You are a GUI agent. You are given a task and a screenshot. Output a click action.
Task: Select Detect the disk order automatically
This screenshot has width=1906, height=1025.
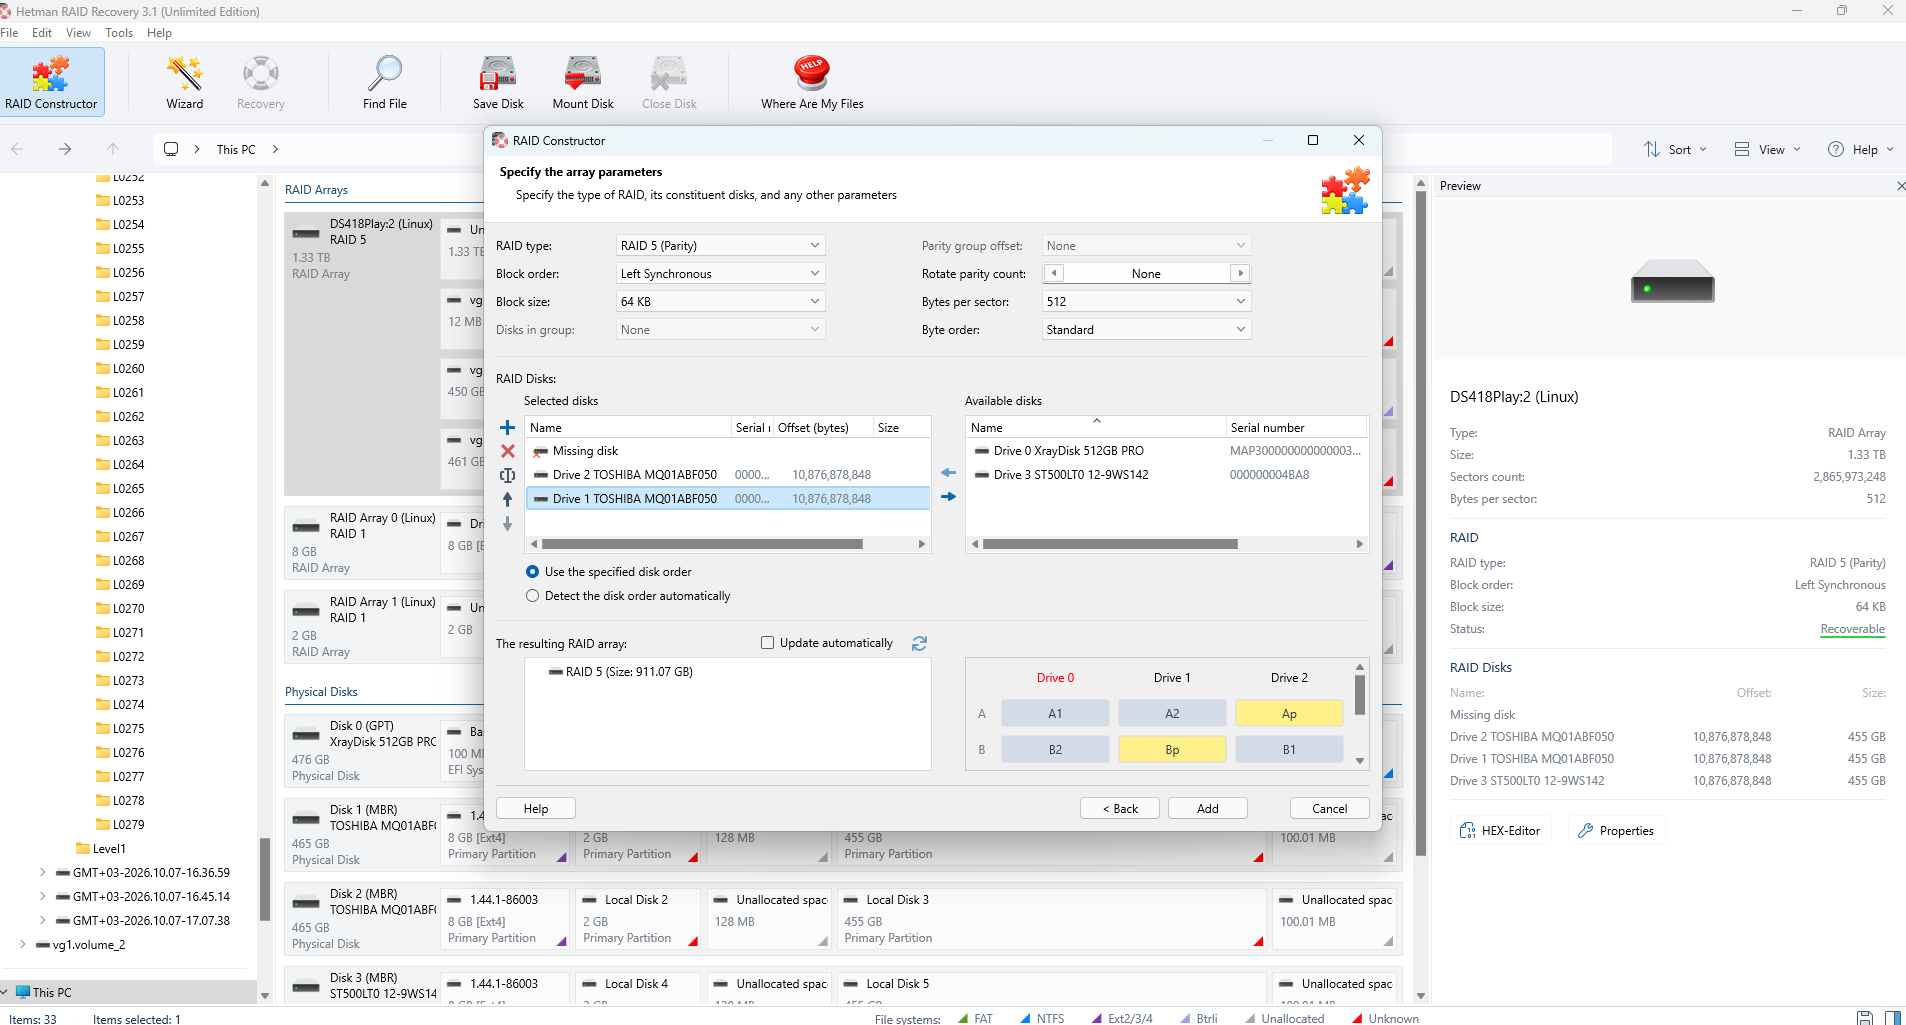(x=628, y=596)
